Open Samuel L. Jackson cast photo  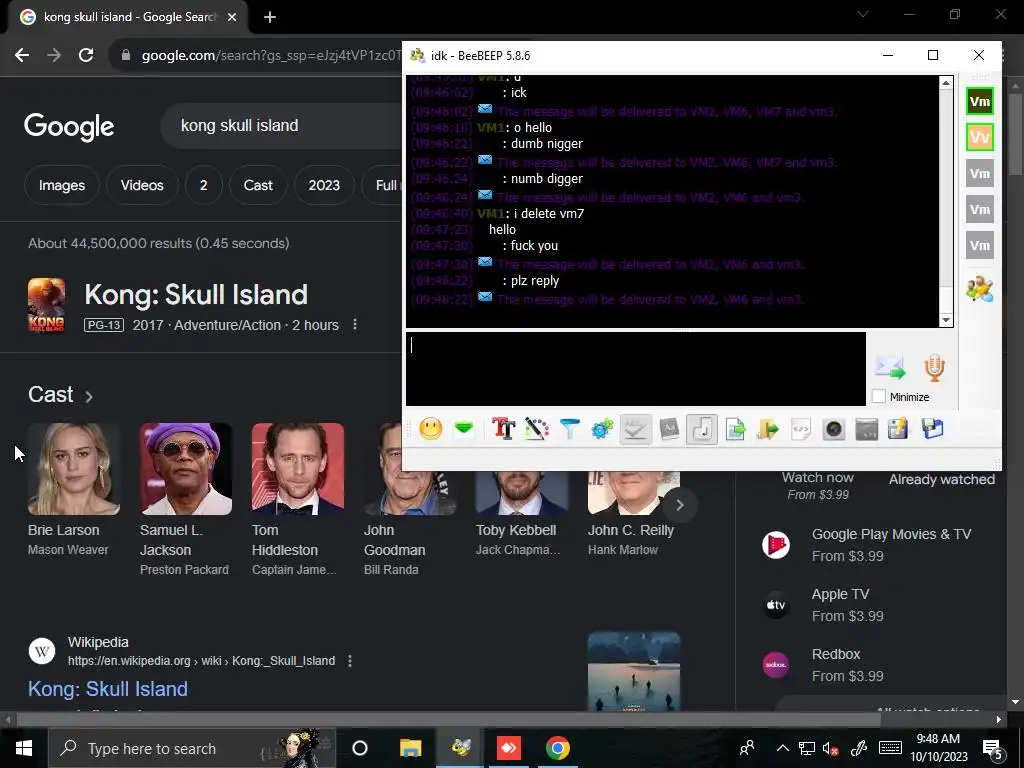pyautogui.click(x=186, y=469)
